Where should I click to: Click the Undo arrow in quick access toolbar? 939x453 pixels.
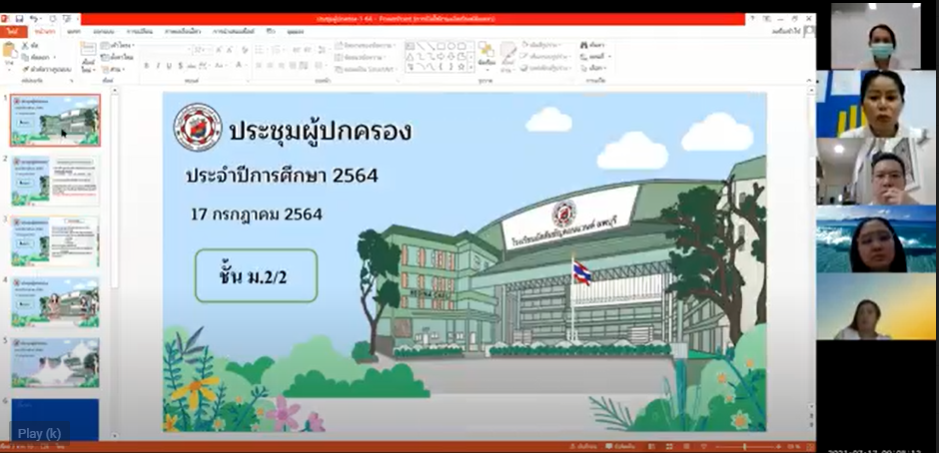(x=34, y=19)
